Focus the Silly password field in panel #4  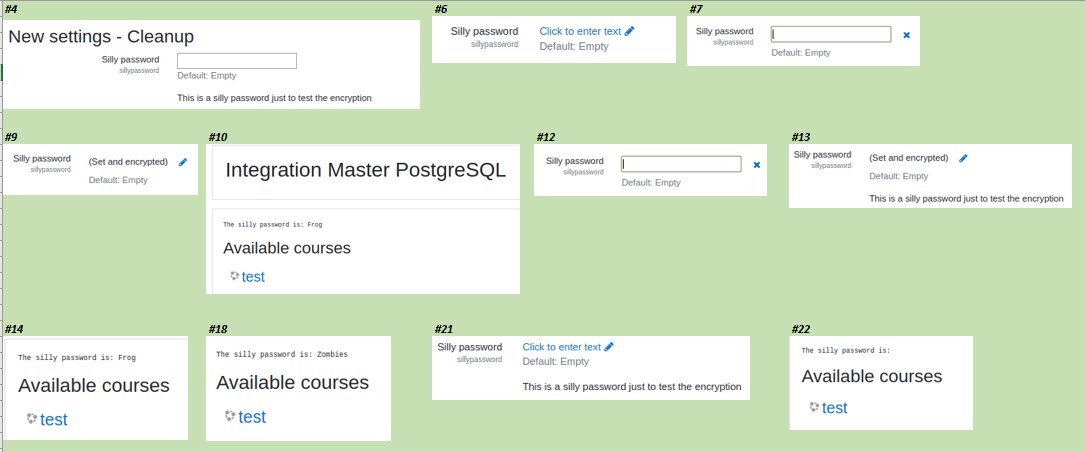(x=237, y=61)
